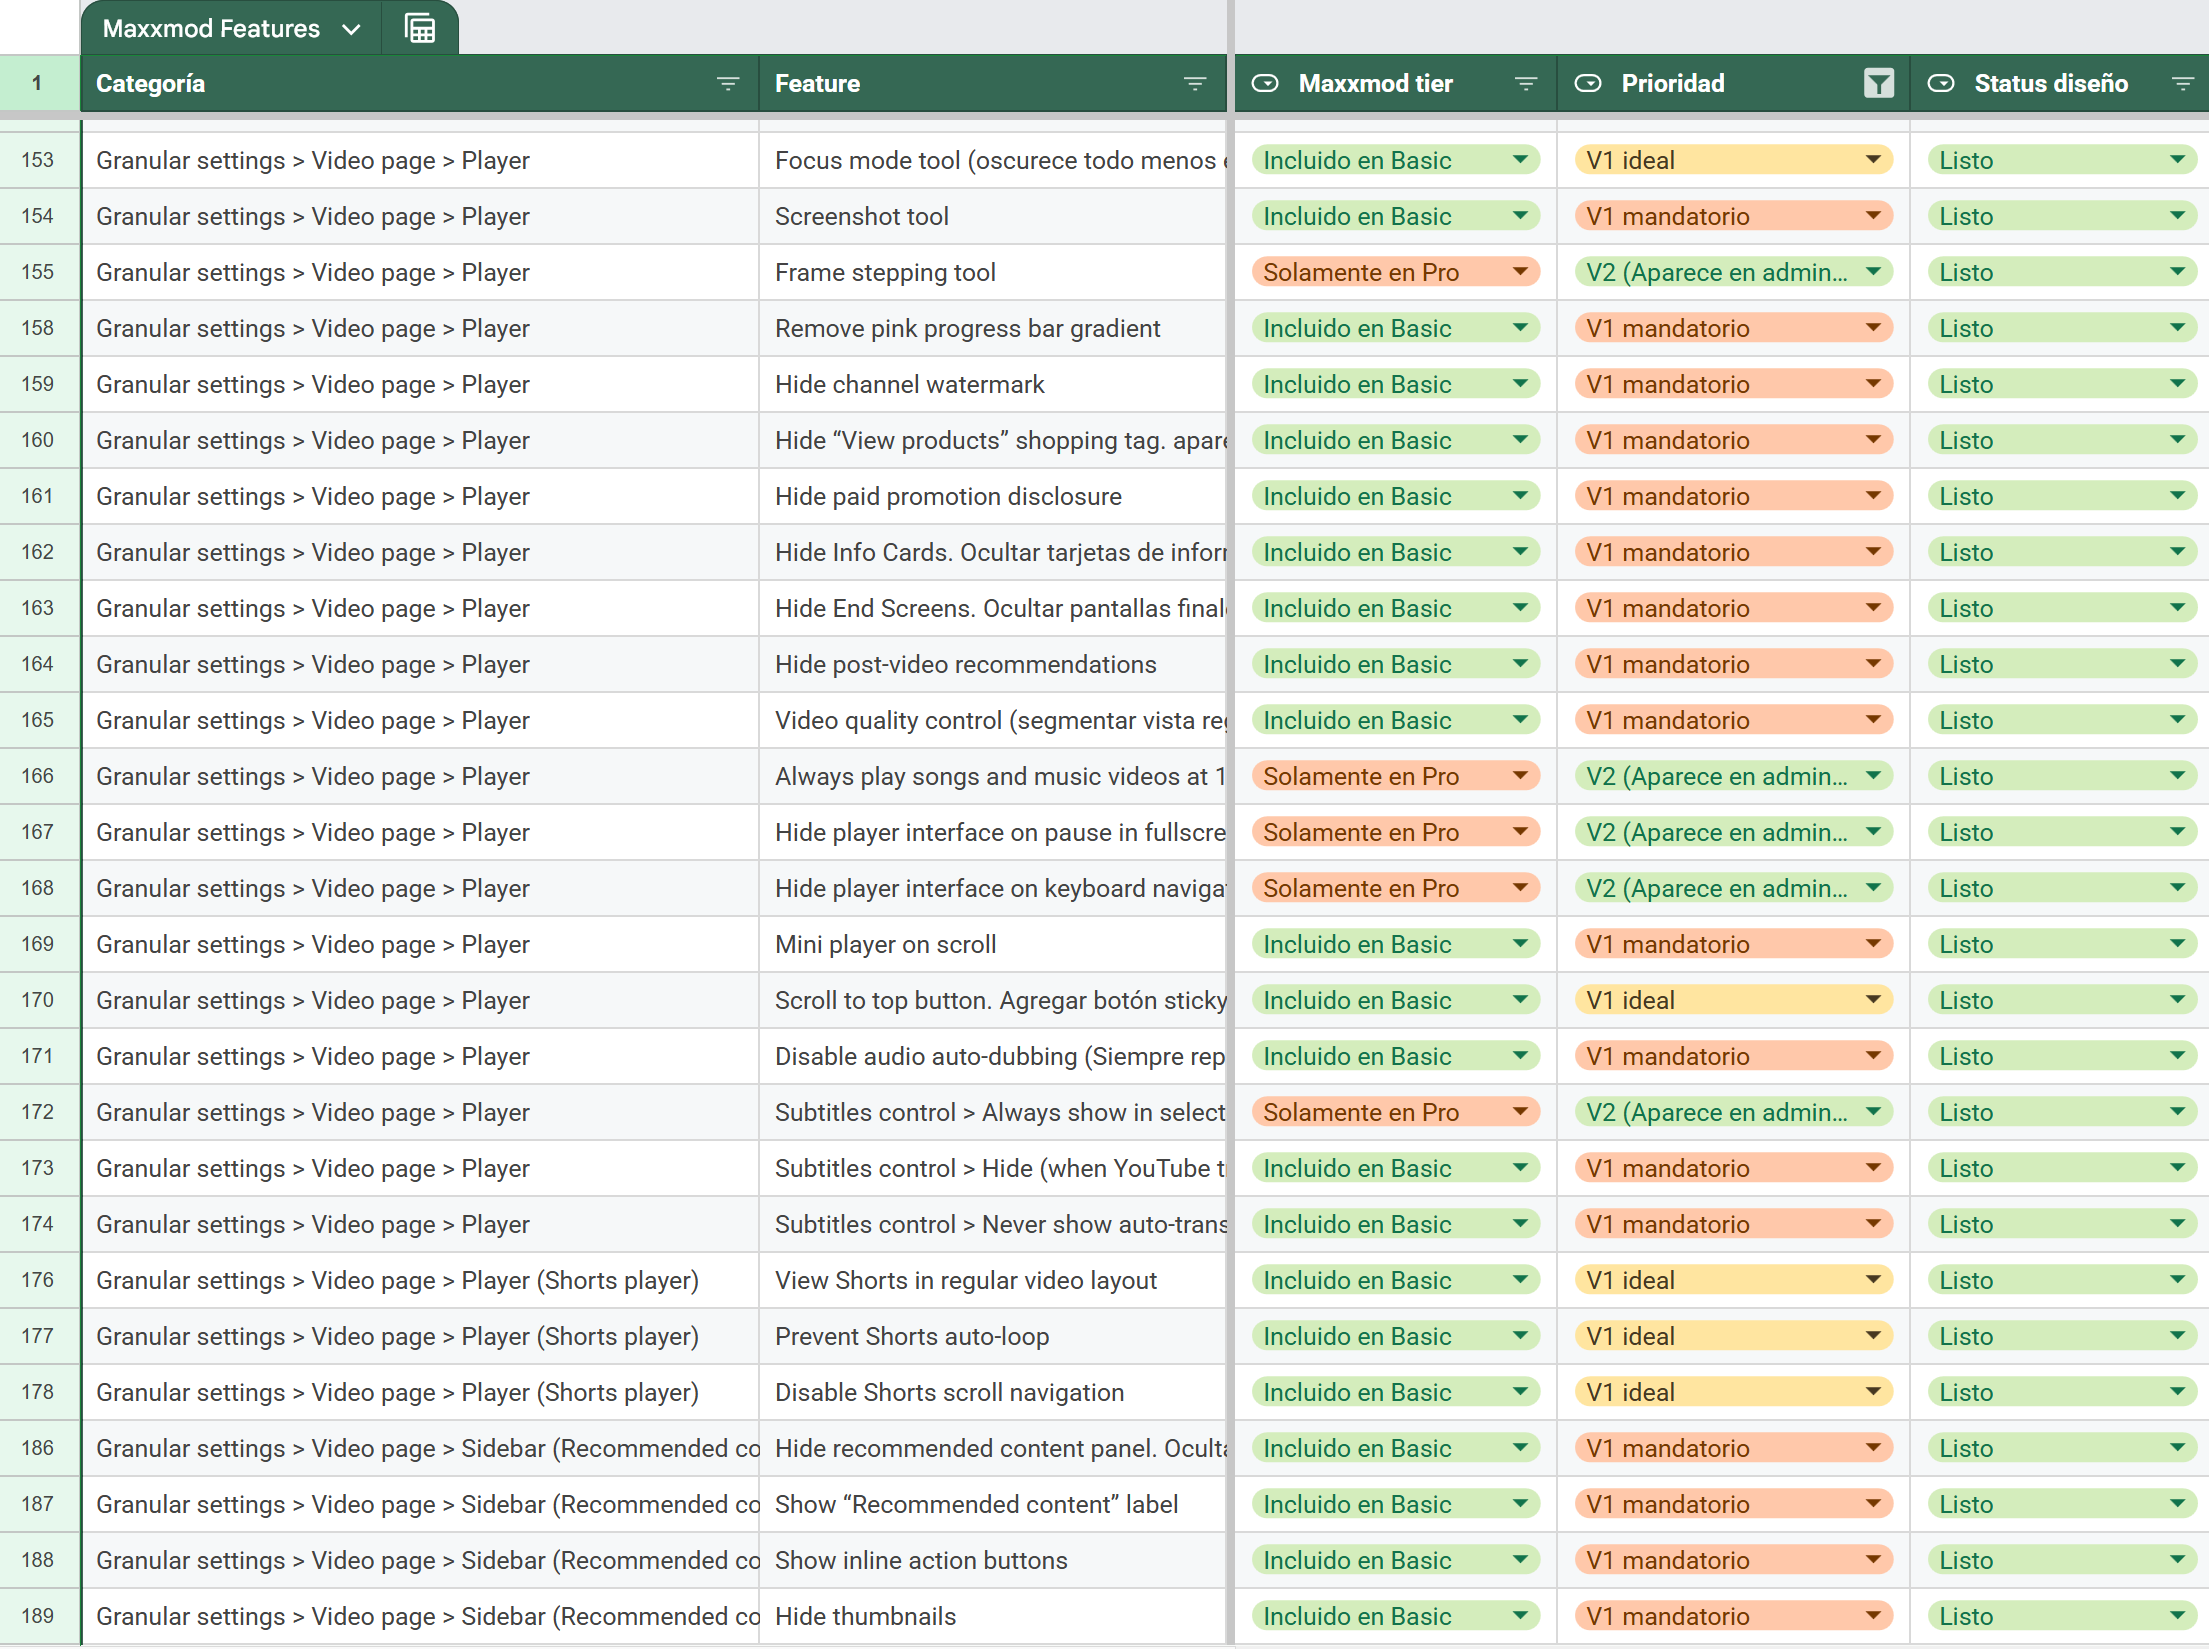Open the filter icon on Status diseño column
The width and height of the screenshot is (2209, 1649).
(2183, 83)
